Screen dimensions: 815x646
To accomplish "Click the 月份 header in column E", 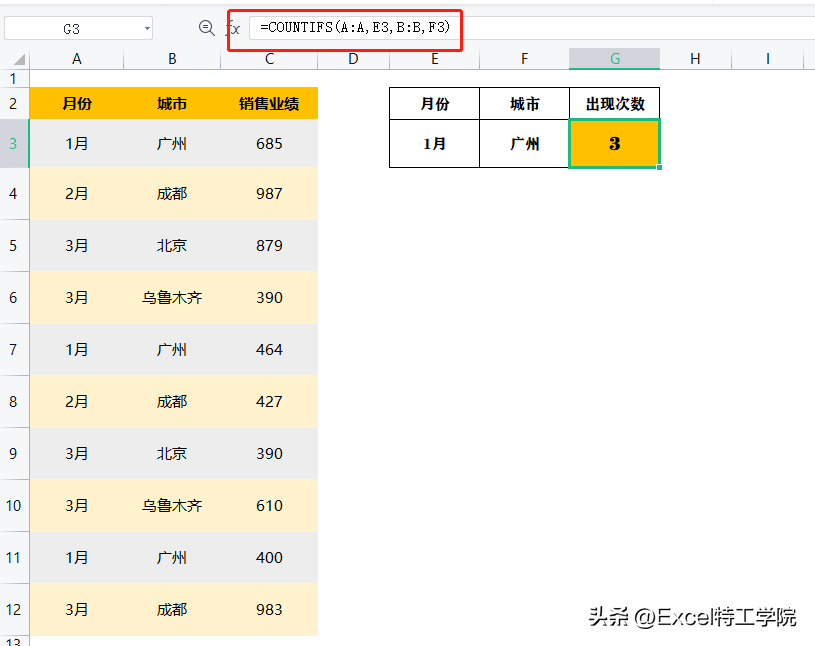I will point(435,103).
